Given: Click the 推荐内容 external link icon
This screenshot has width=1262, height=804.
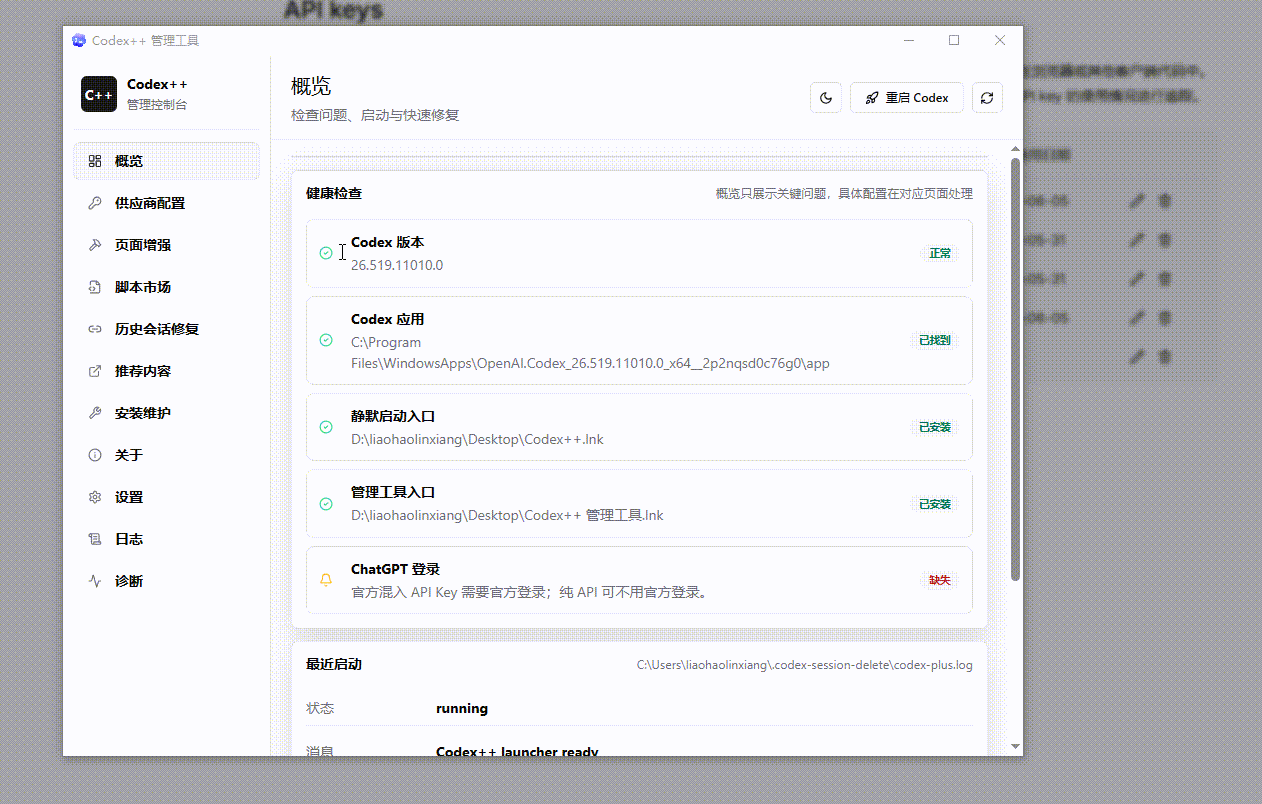Looking at the screenshot, I should click(95, 371).
